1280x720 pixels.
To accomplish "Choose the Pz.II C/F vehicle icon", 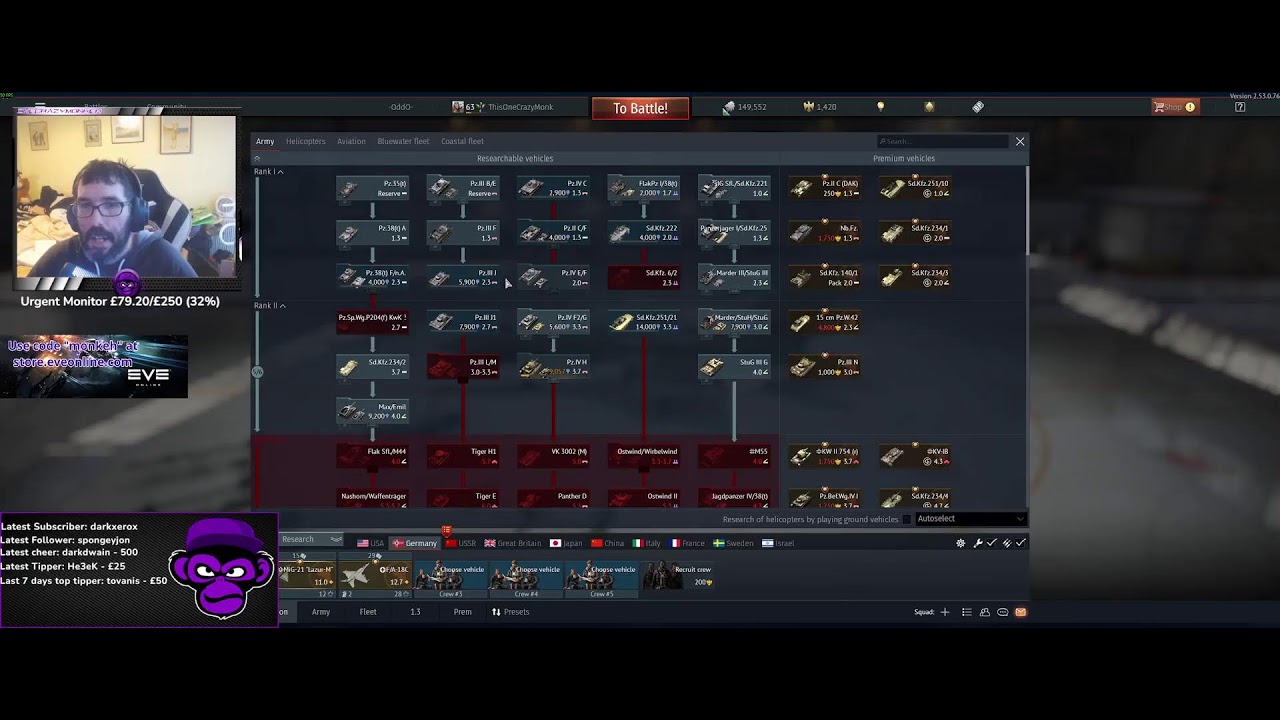I will (x=553, y=233).
